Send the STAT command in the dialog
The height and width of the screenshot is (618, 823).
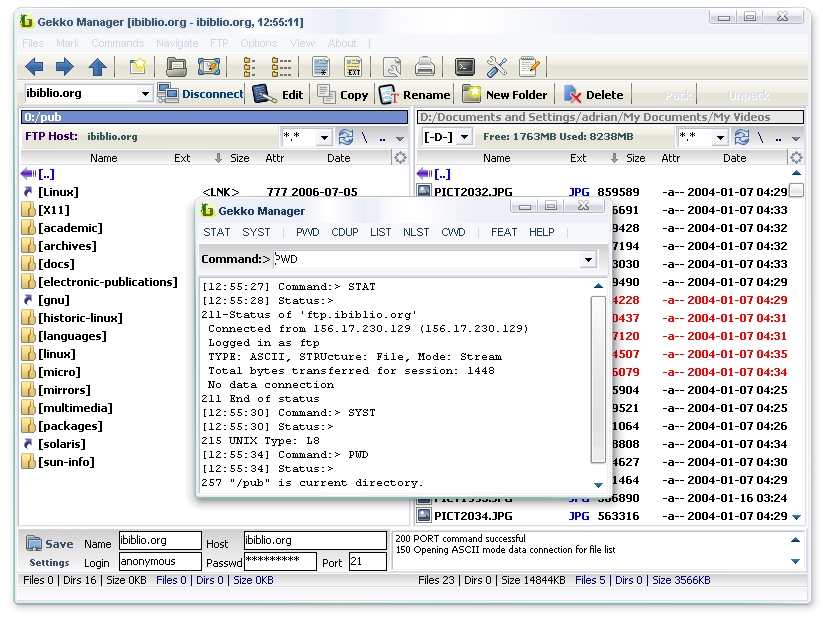pos(217,232)
